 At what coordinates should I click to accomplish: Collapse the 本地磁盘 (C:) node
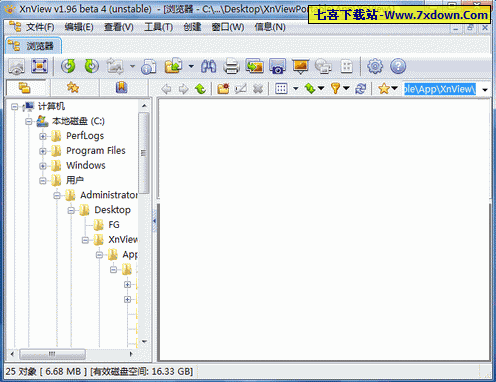click(29, 121)
